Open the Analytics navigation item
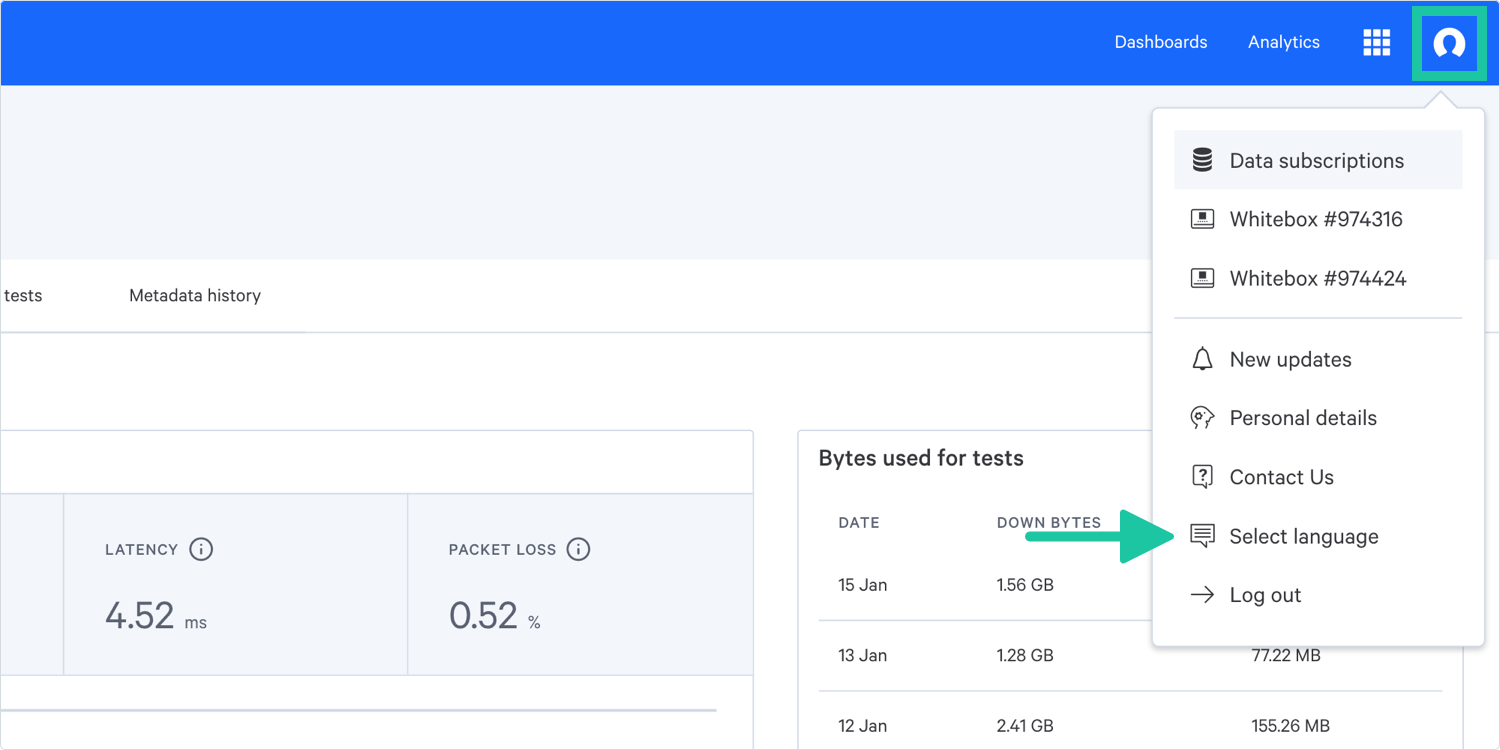This screenshot has height=750, width=1500. (1283, 42)
